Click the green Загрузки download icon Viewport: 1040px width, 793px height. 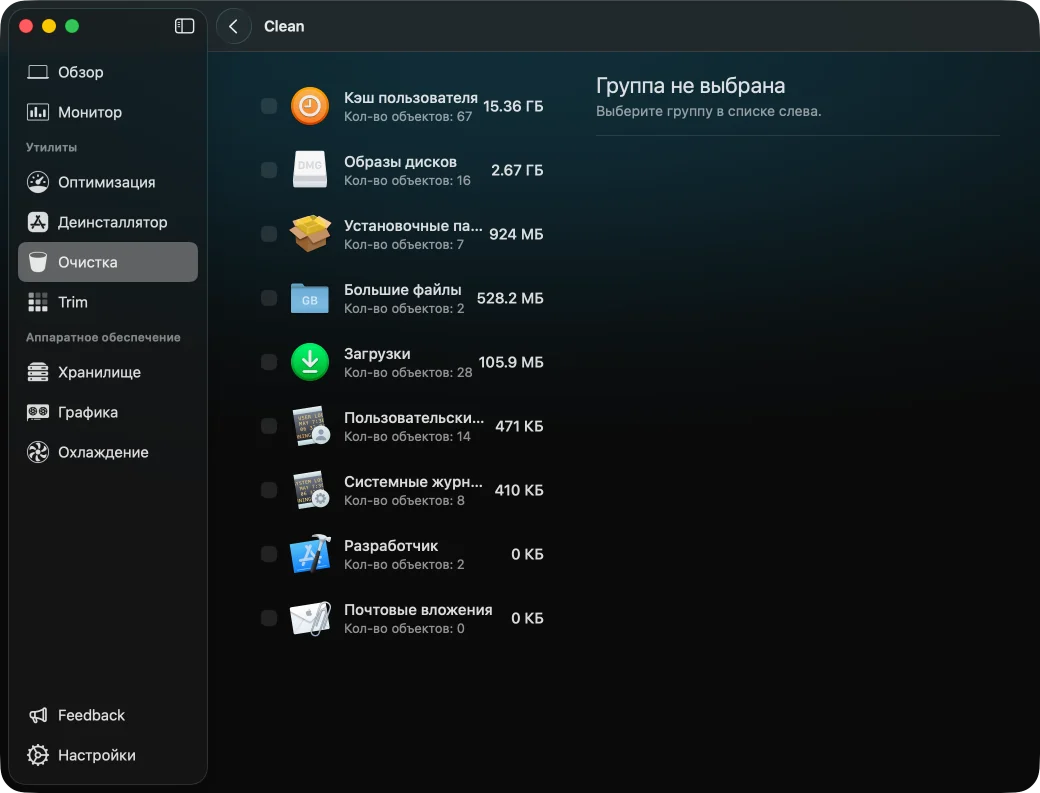[310, 362]
